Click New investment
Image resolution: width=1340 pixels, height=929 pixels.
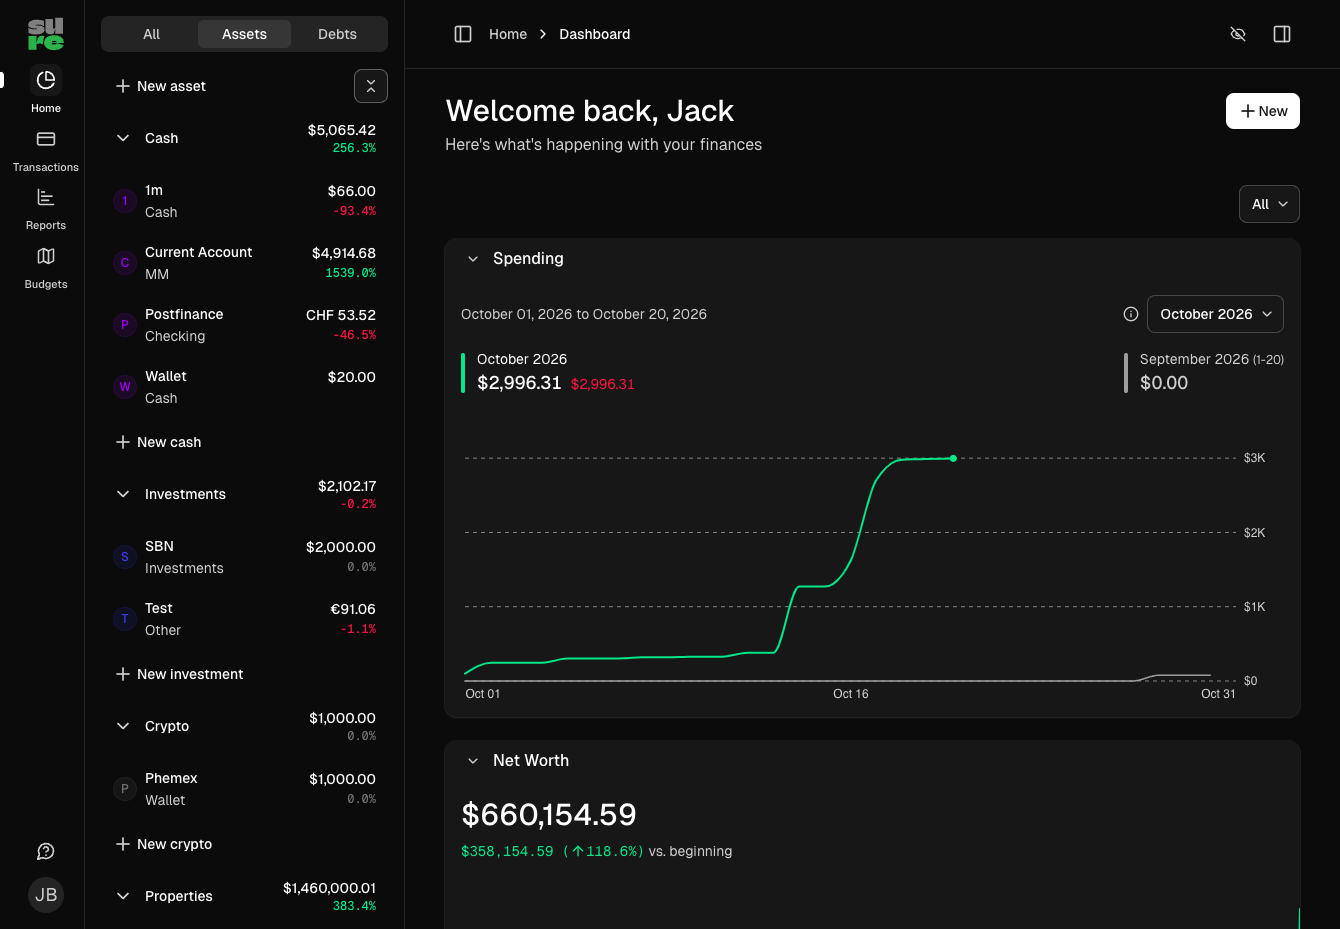(180, 674)
